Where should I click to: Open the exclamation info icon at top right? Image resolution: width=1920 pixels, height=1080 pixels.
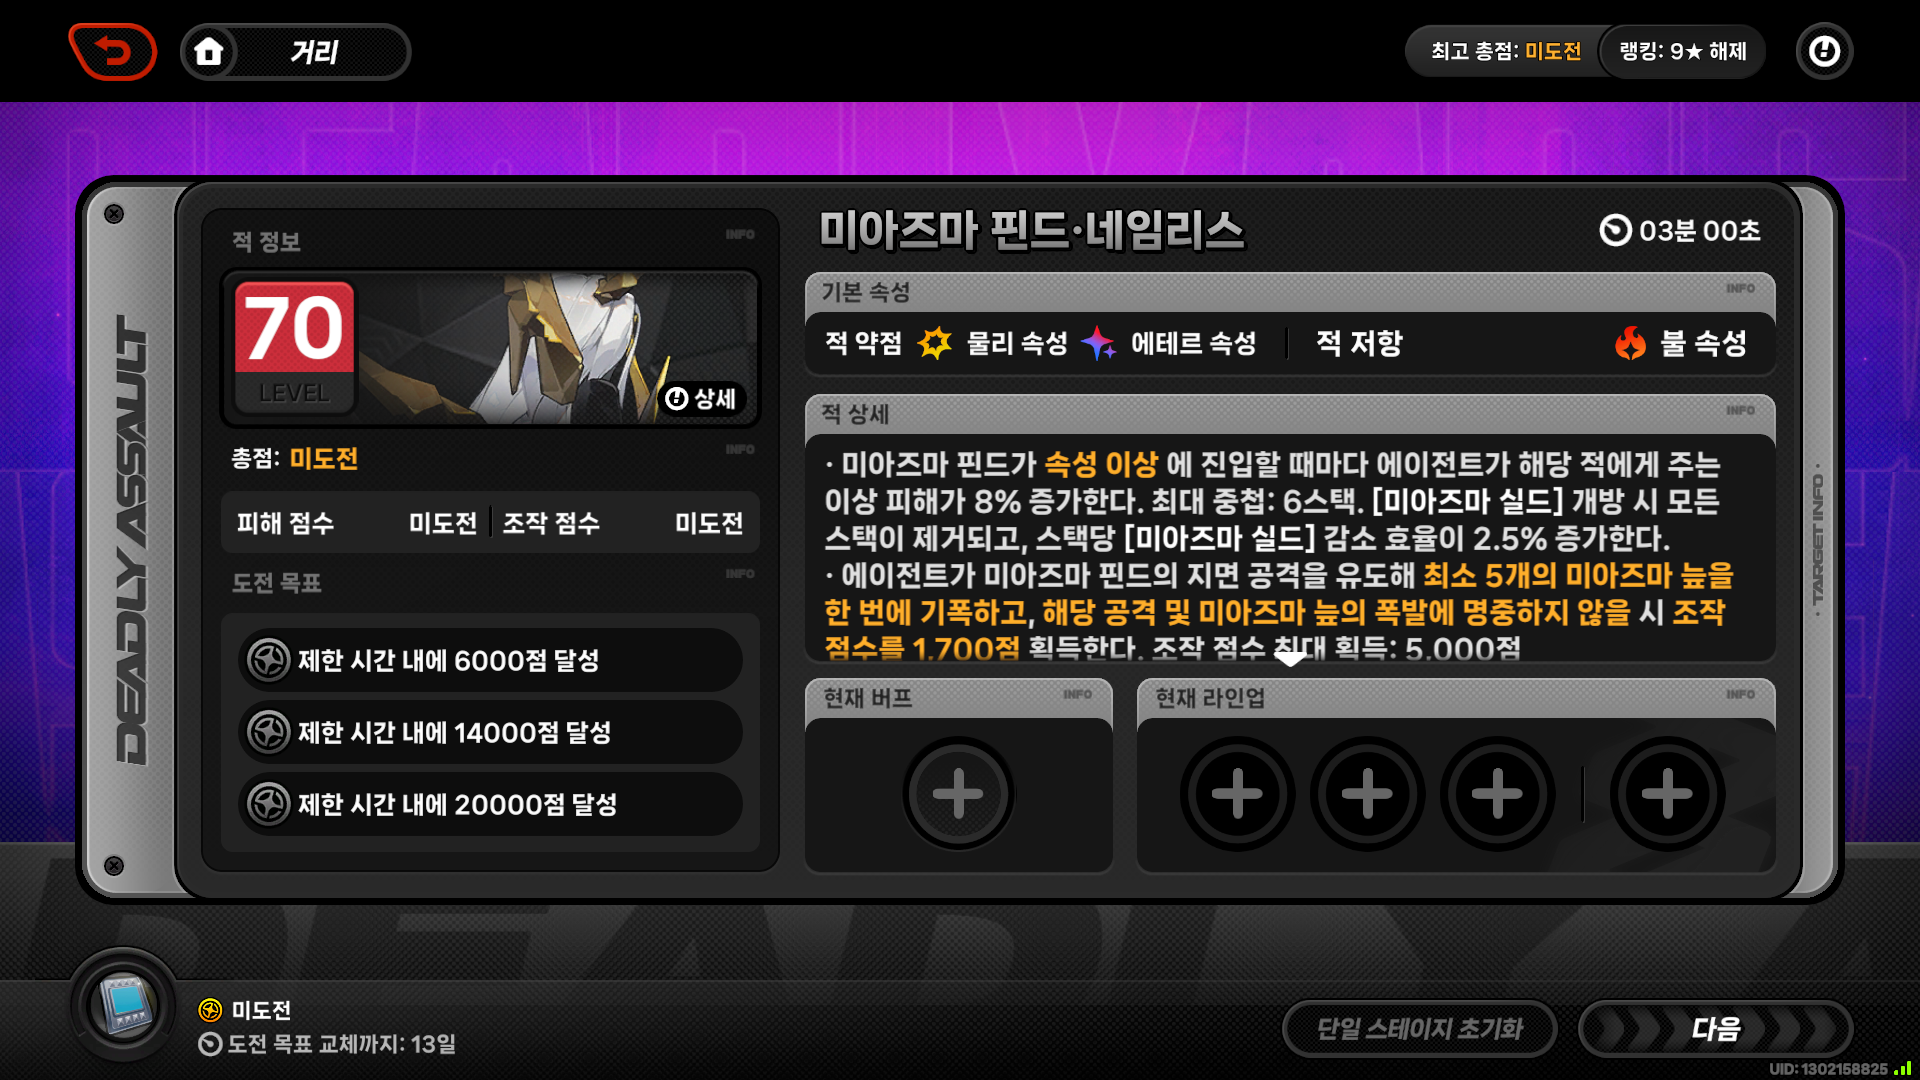(1824, 51)
